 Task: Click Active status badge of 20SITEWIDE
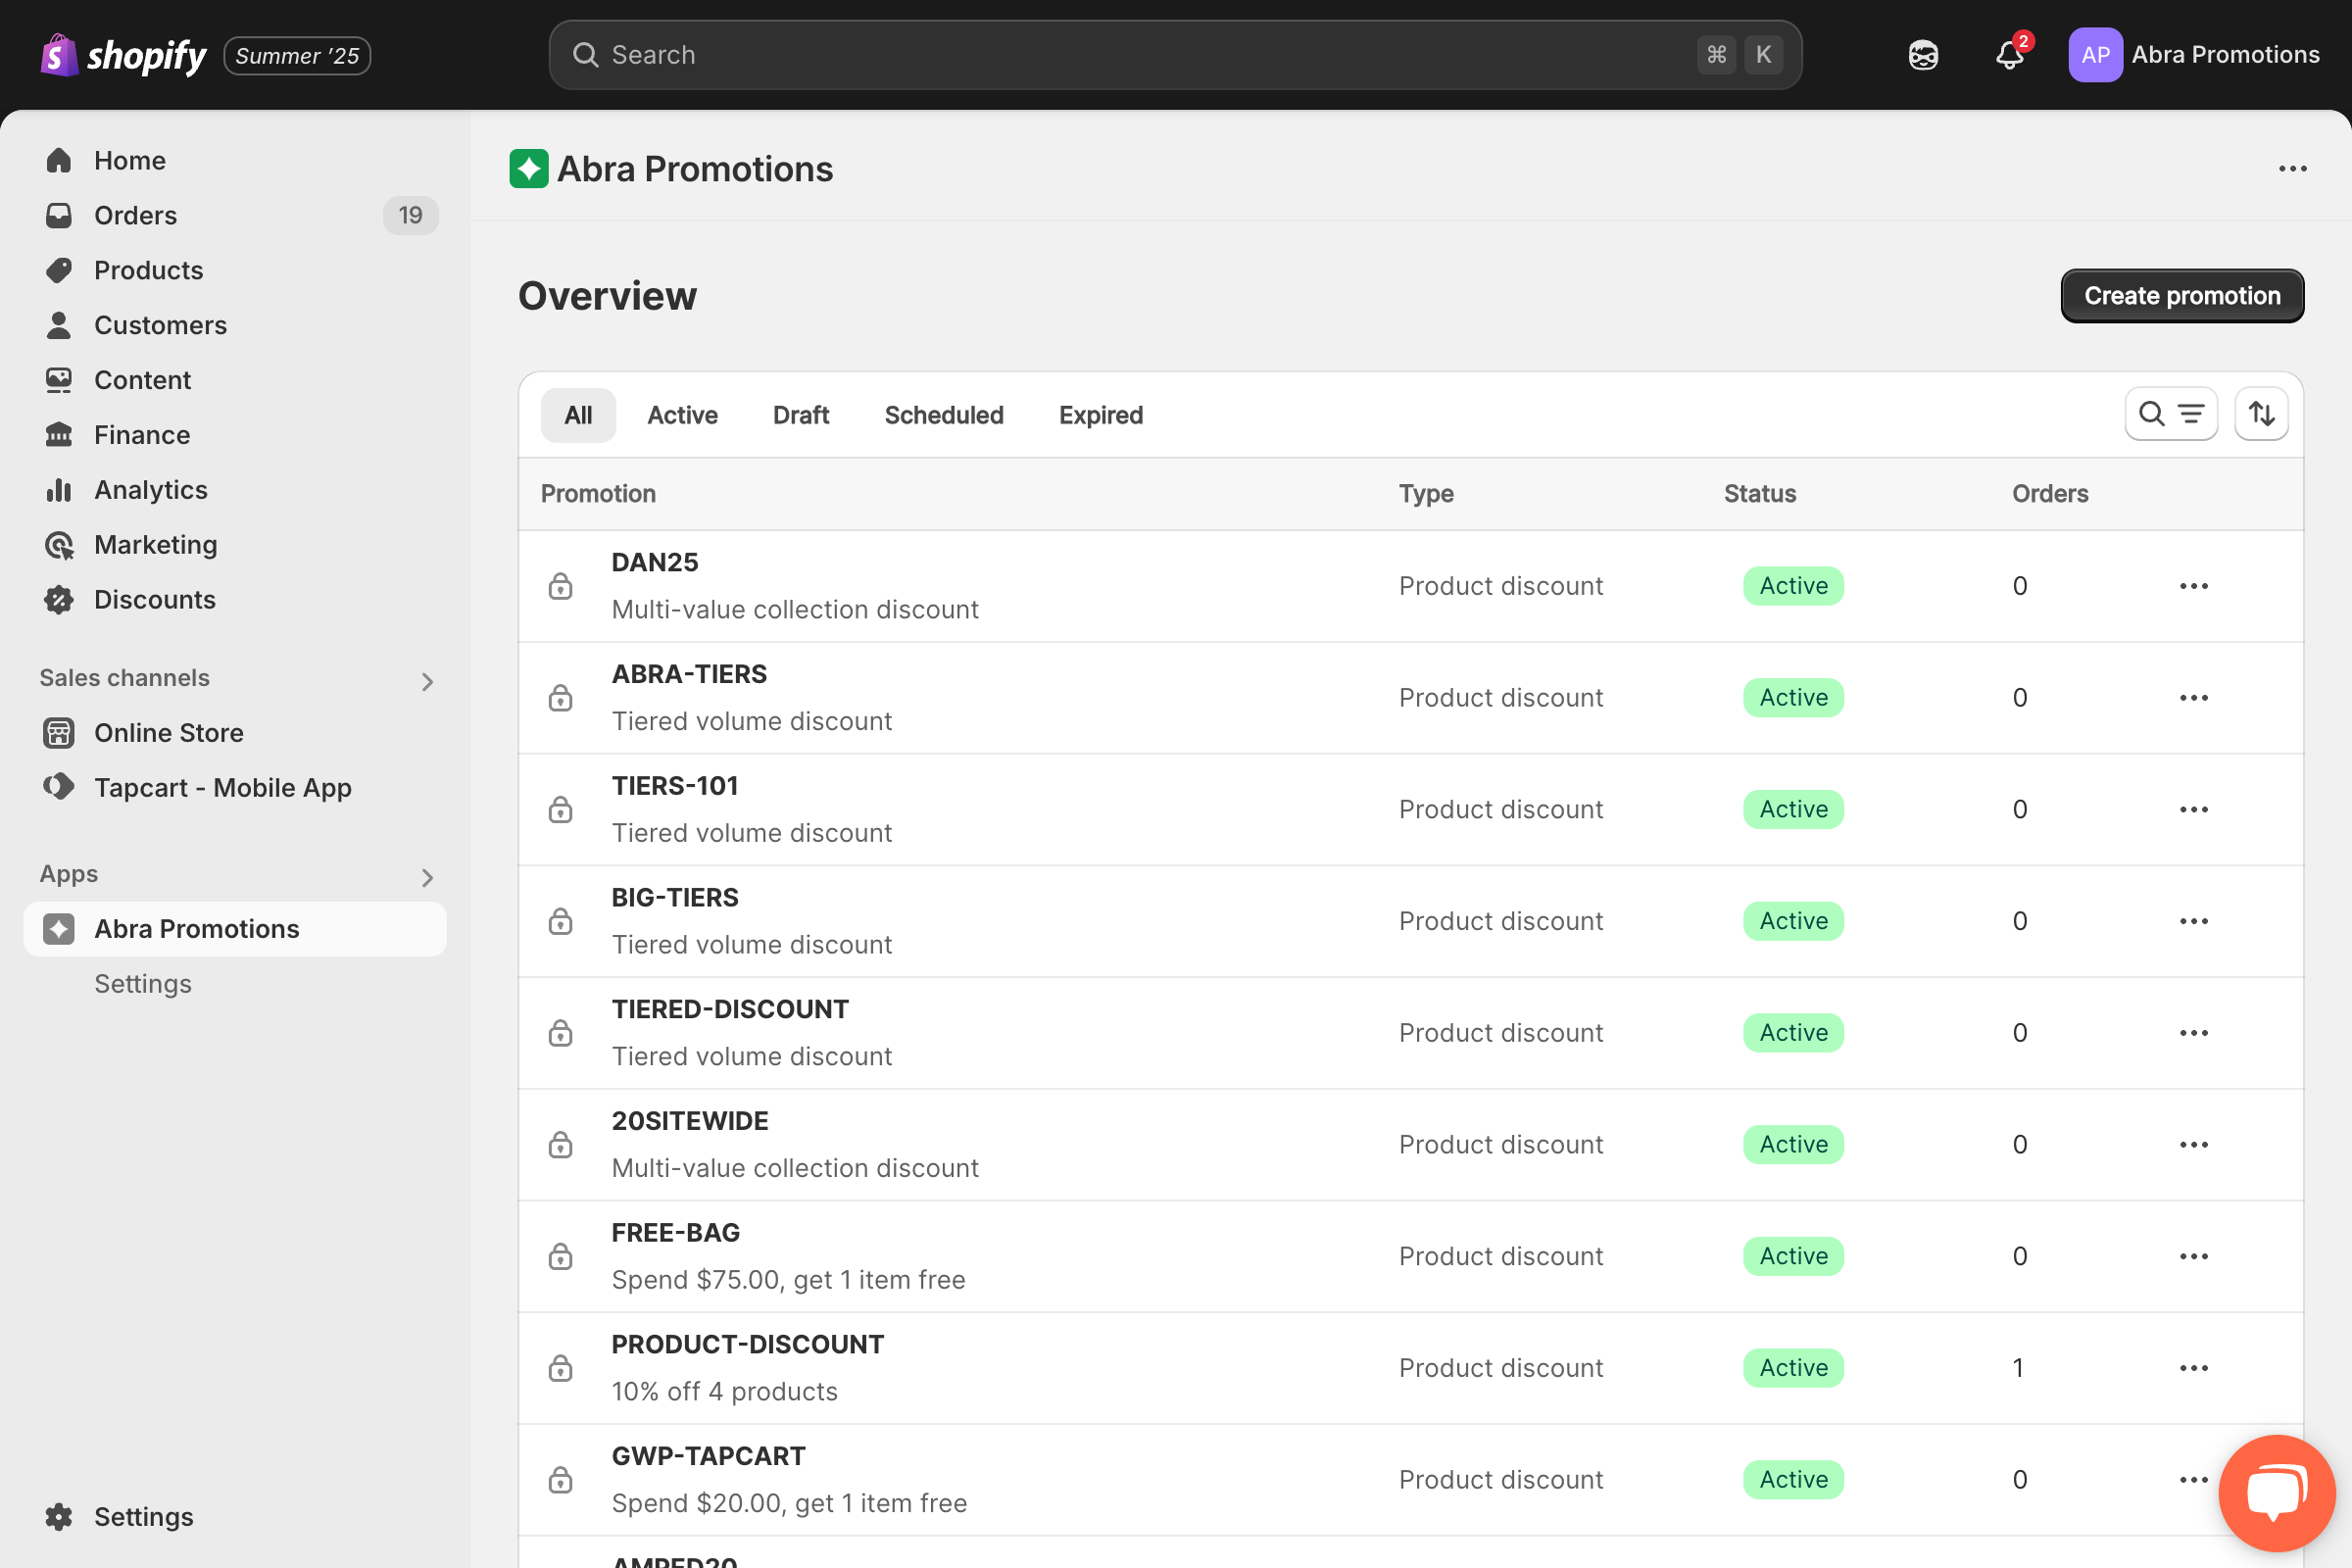tap(1794, 1144)
